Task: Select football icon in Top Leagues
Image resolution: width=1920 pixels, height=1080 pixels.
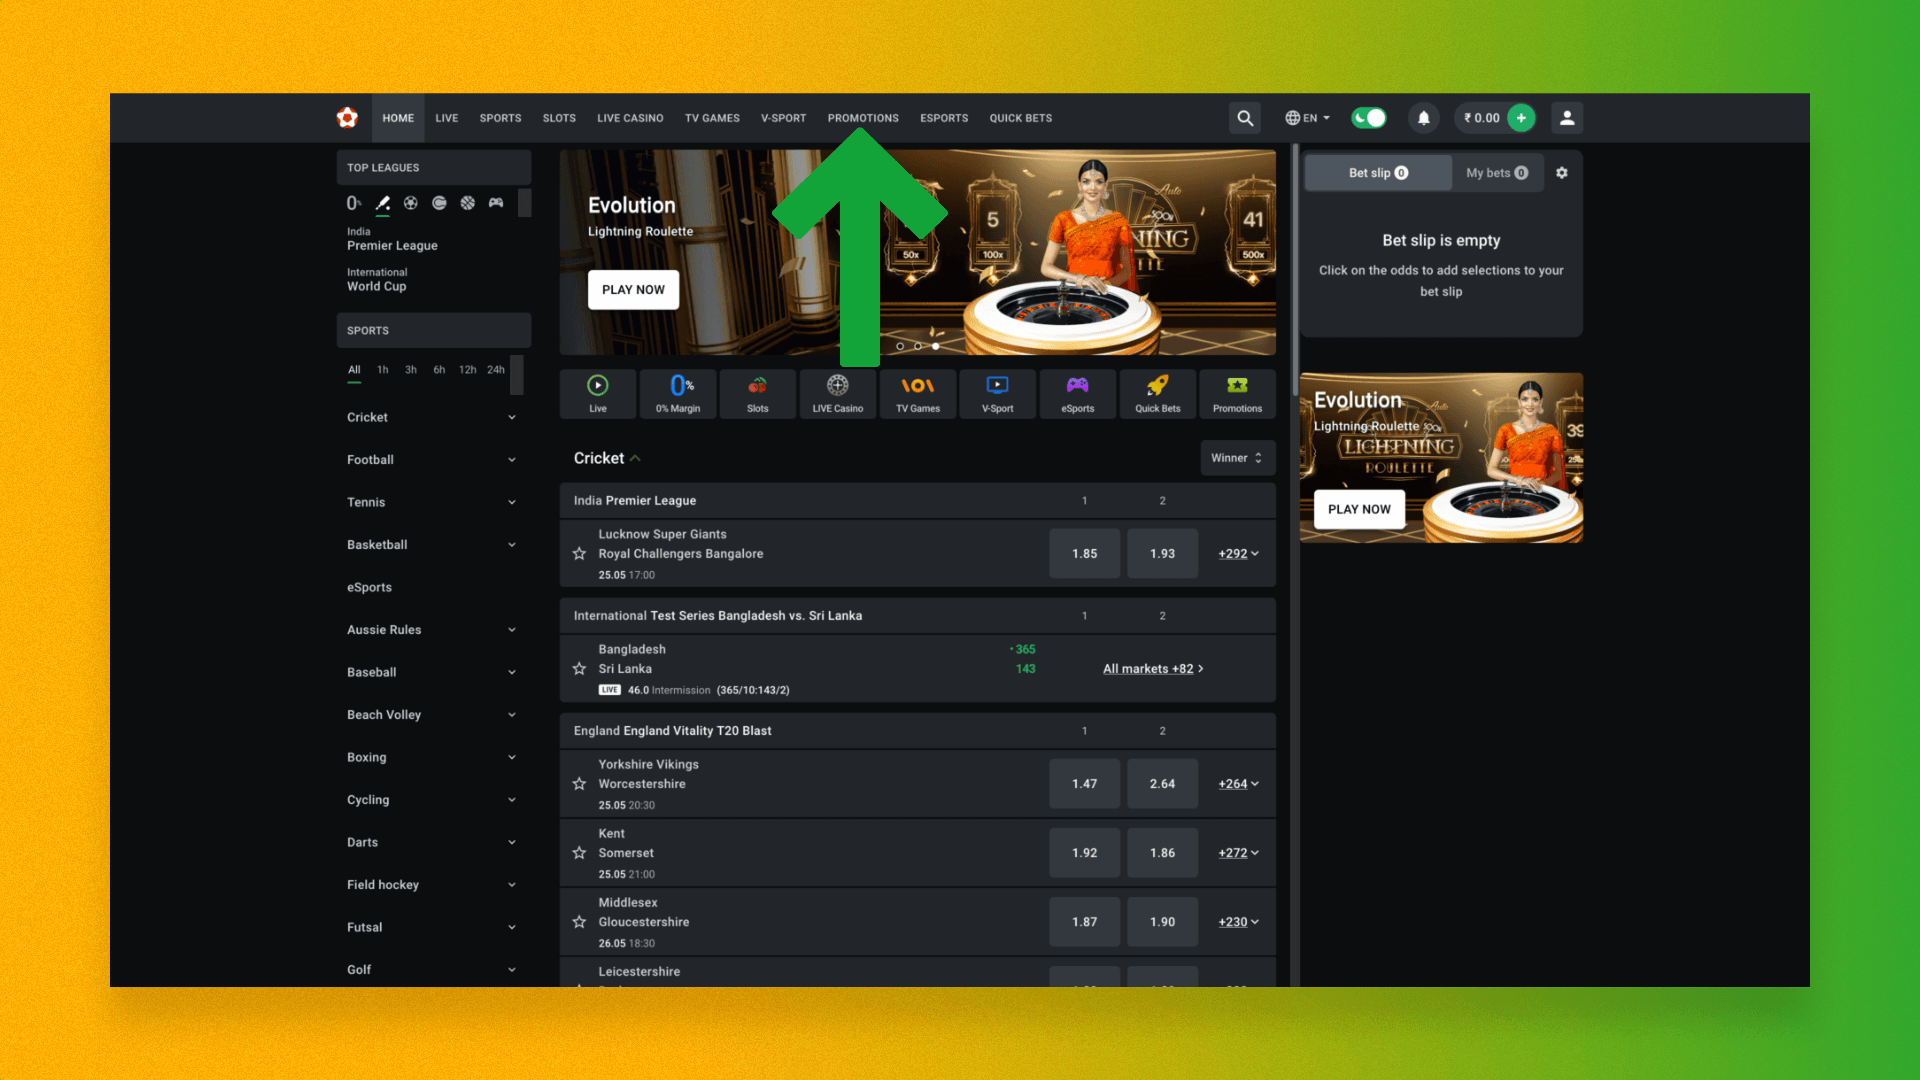Action: [411, 203]
